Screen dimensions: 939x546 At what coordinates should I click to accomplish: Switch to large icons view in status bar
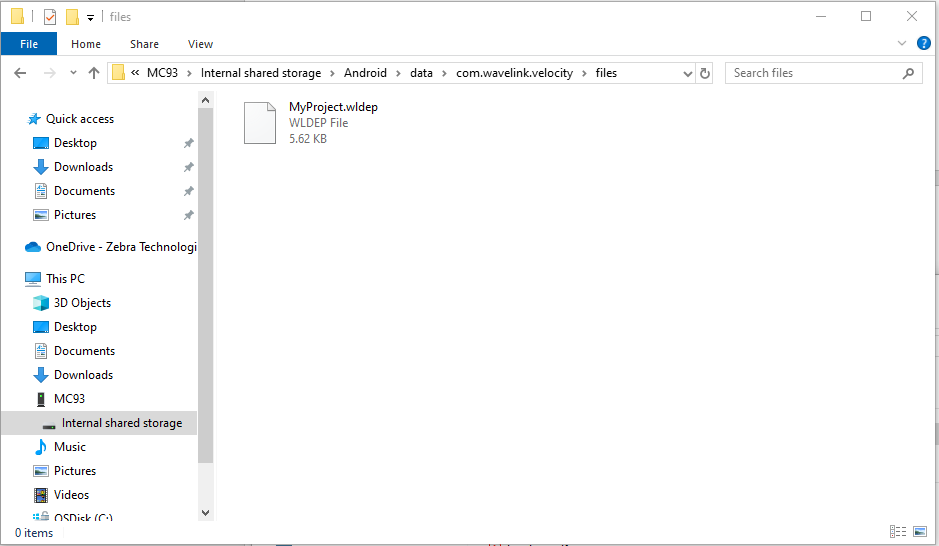(919, 532)
